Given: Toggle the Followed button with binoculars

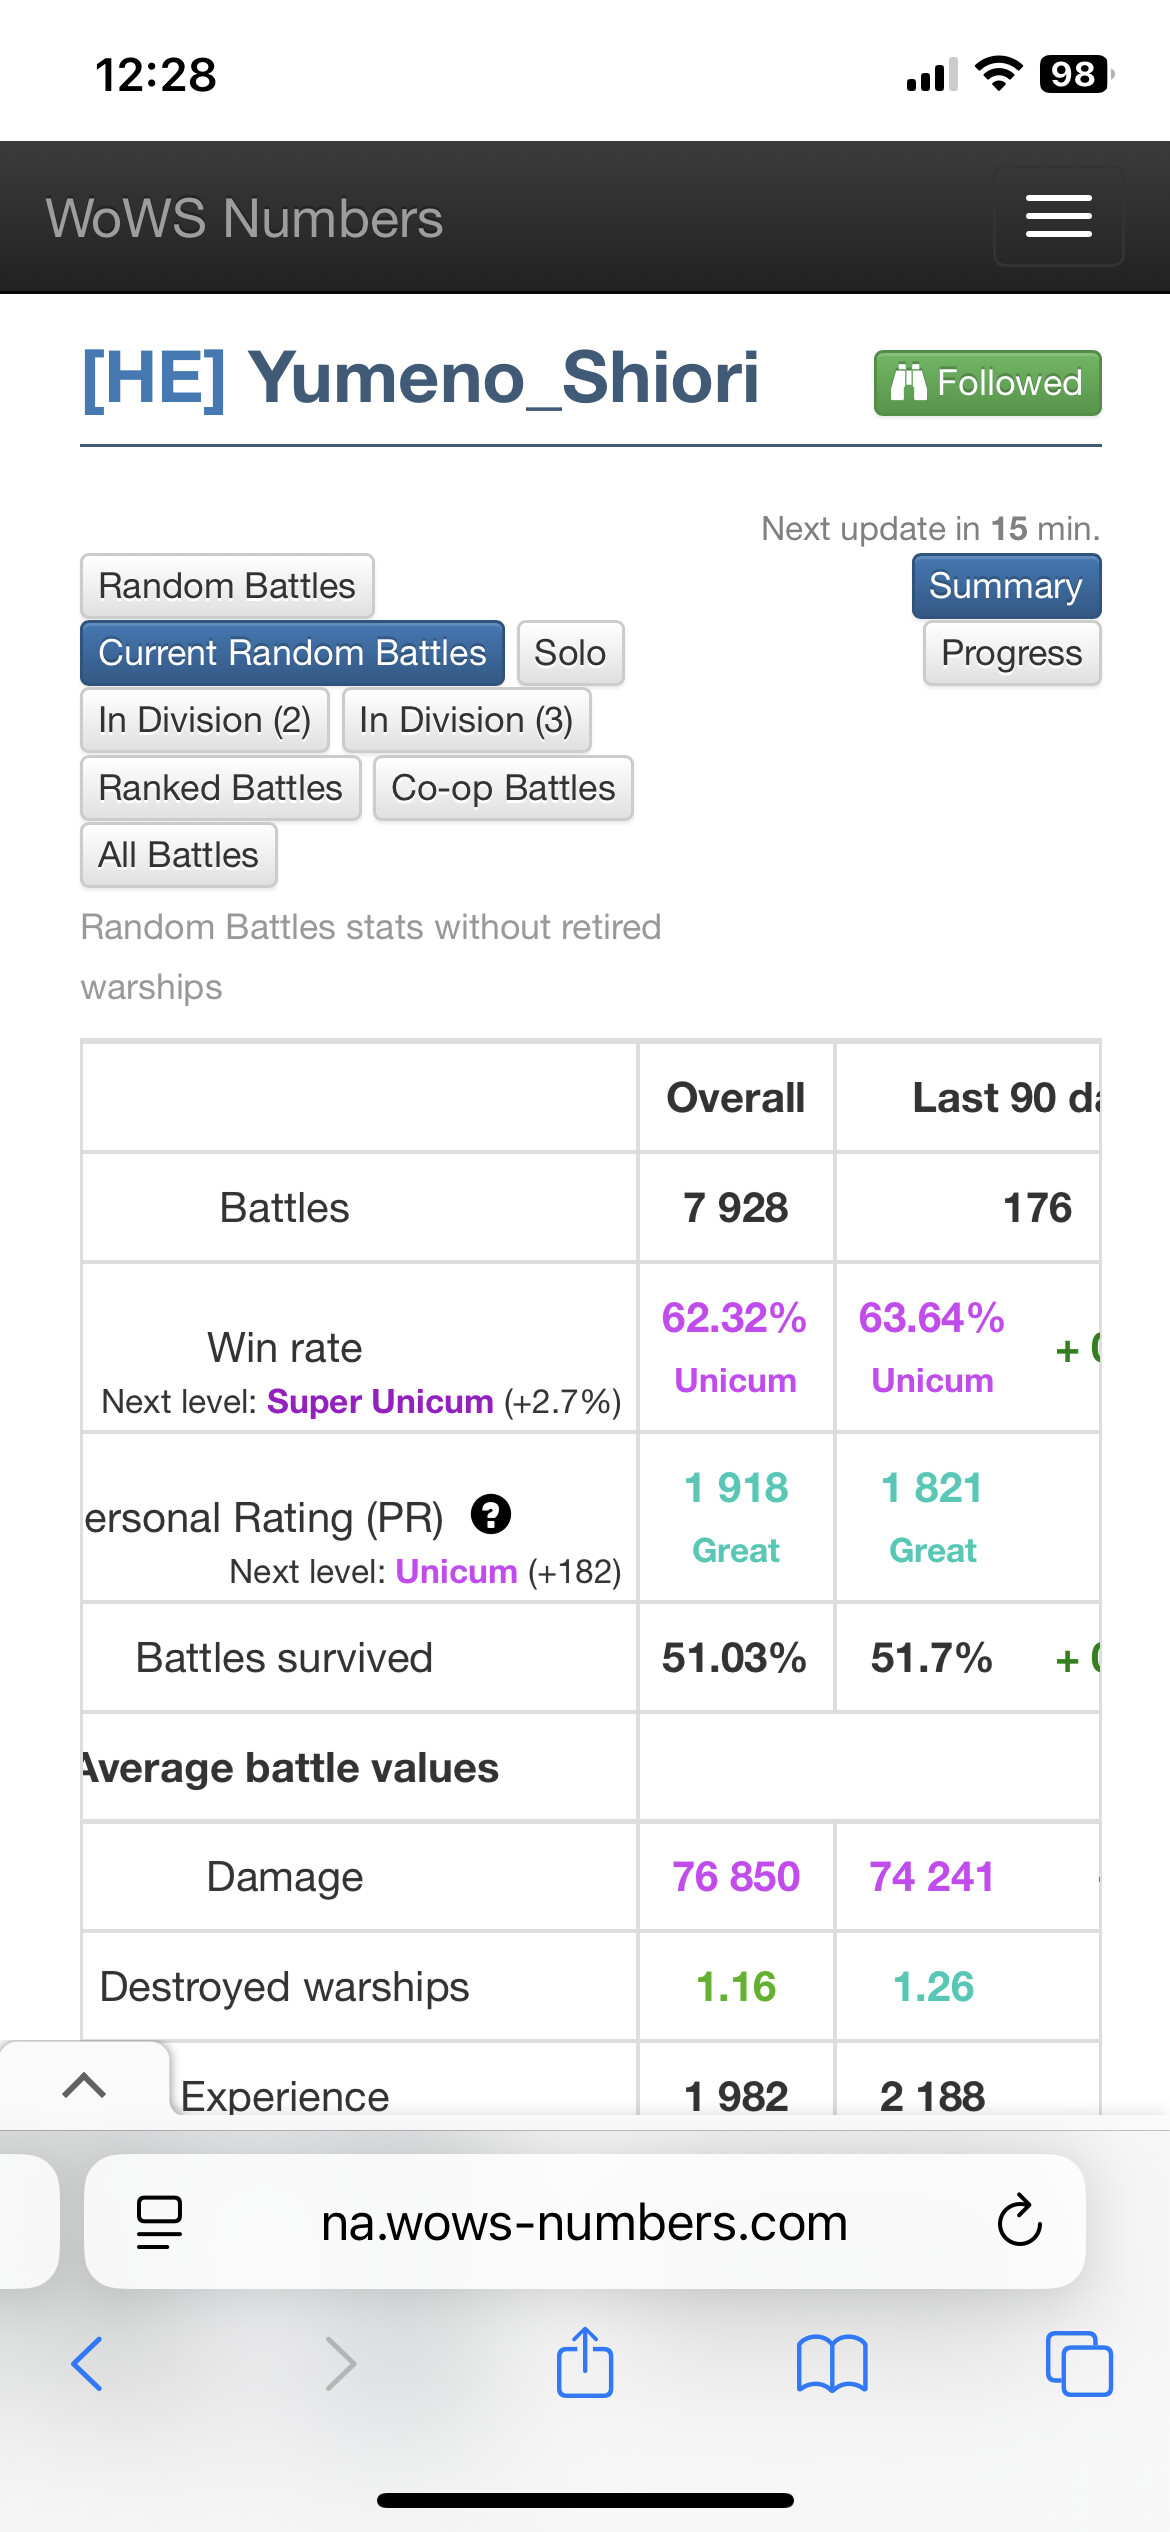Looking at the screenshot, I should pyautogui.click(x=987, y=383).
